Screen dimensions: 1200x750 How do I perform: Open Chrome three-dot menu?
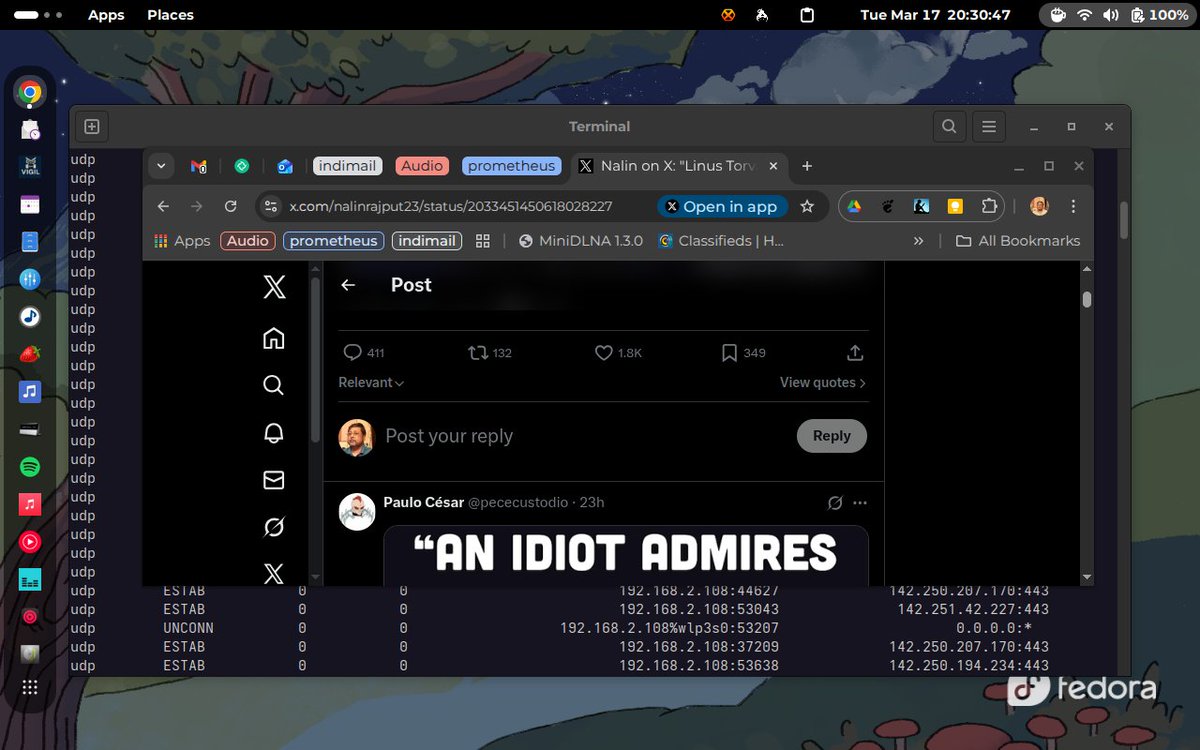point(1073,206)
